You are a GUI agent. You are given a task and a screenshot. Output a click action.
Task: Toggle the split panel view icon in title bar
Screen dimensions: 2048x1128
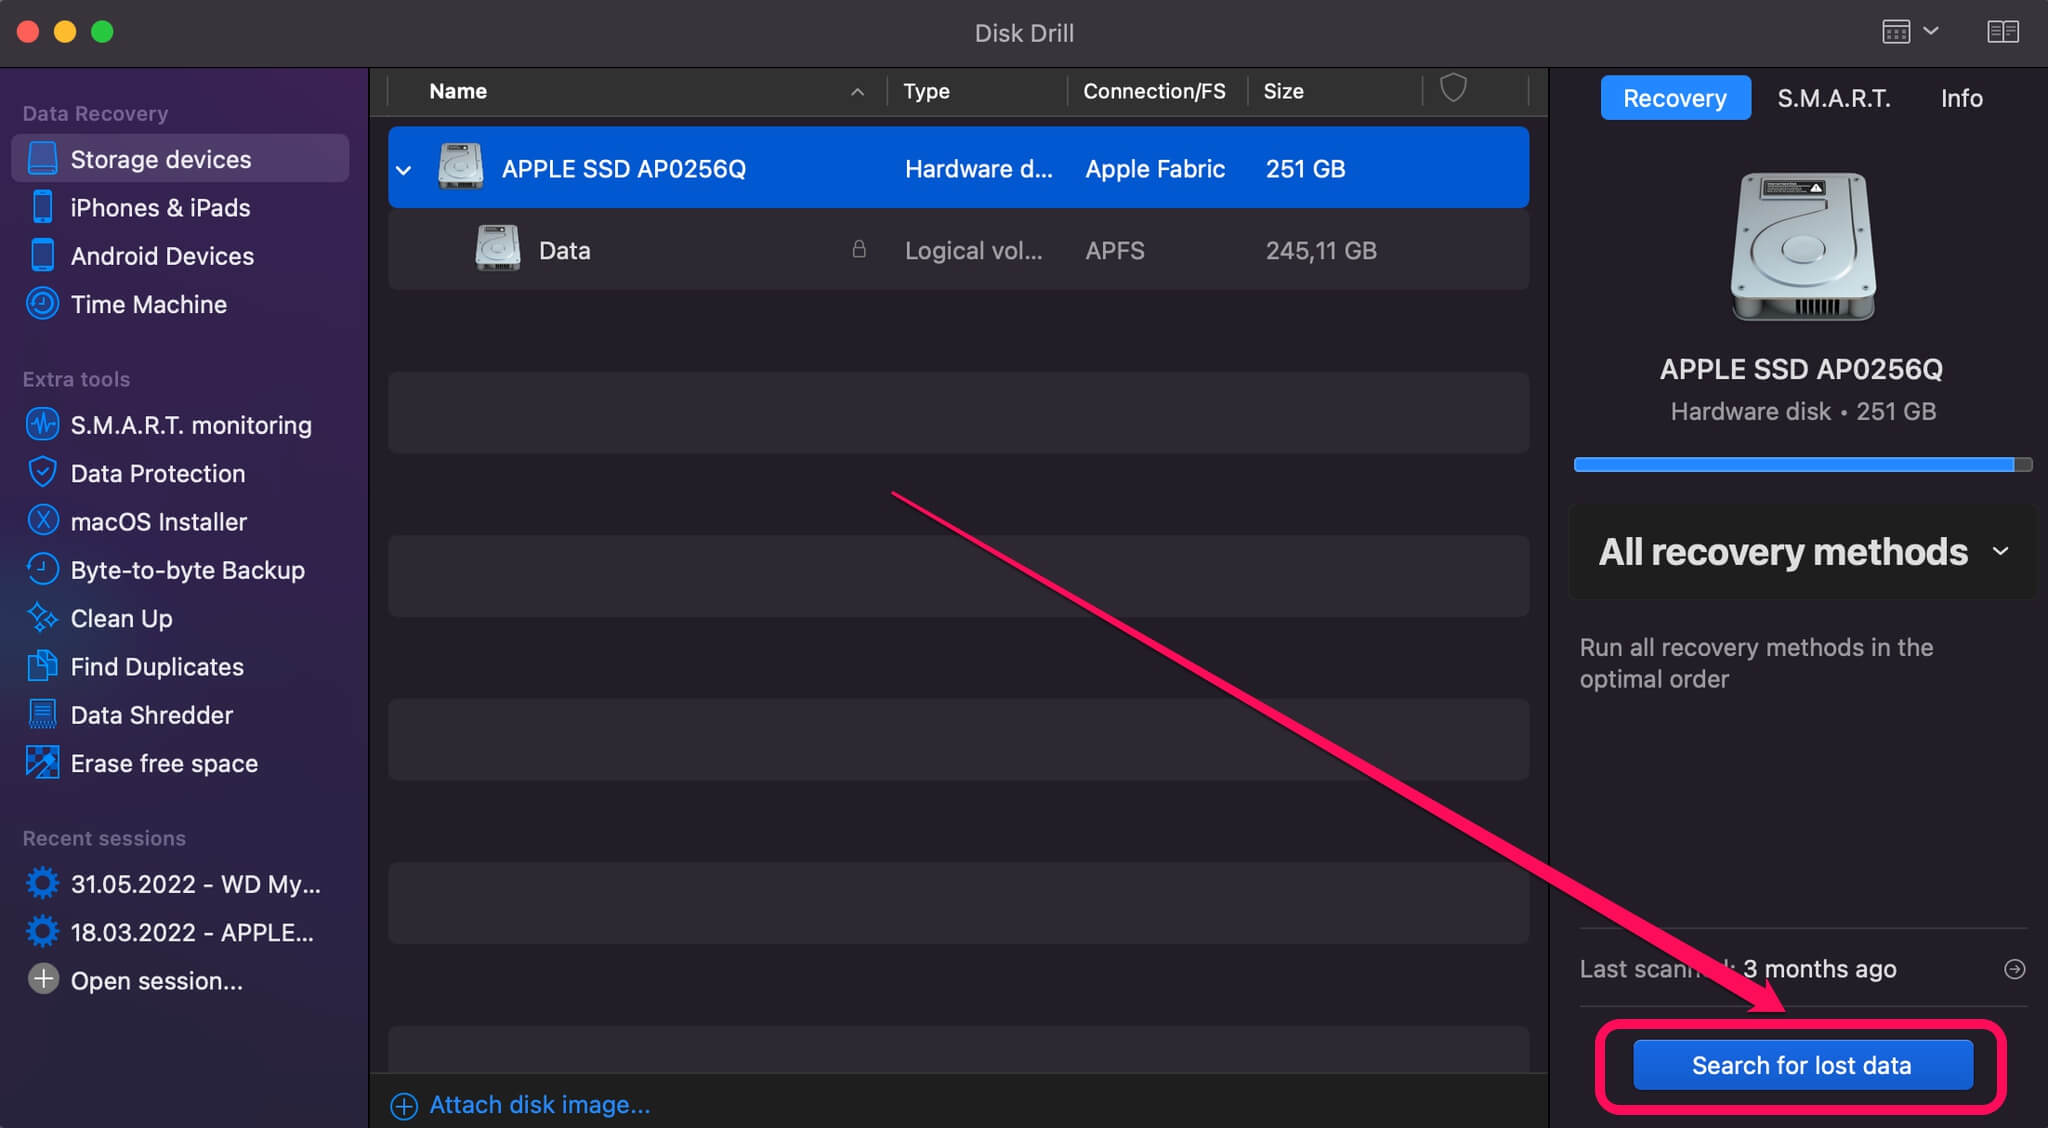pyautogui.click(x=2003, y=32)
